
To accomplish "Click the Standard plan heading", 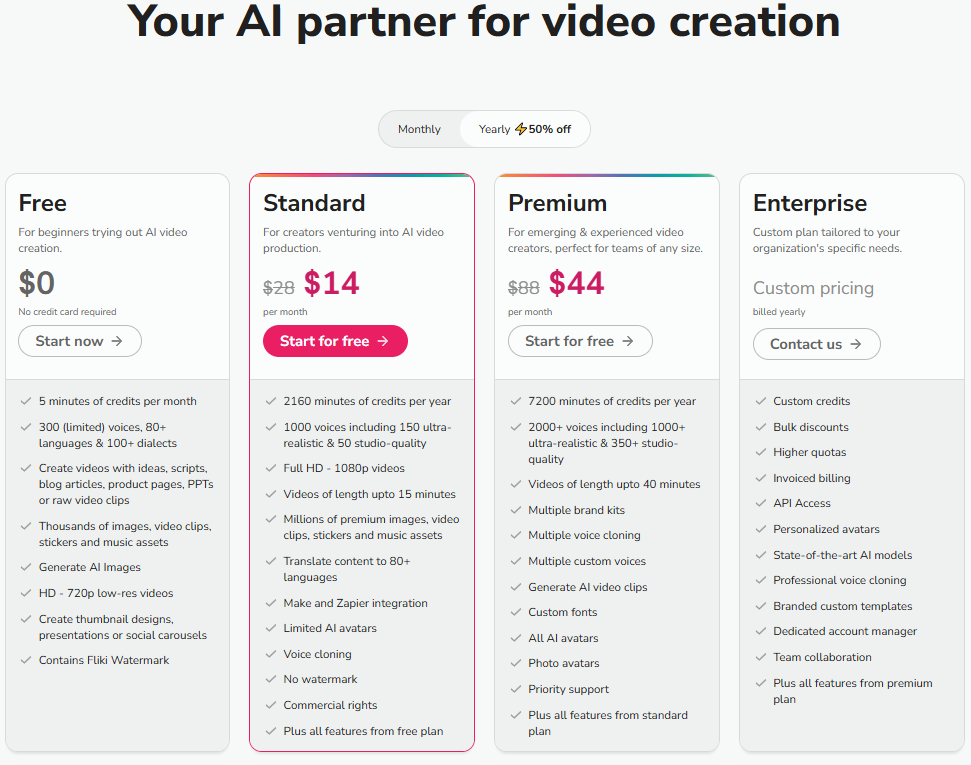I will click(x=314, y=203).
